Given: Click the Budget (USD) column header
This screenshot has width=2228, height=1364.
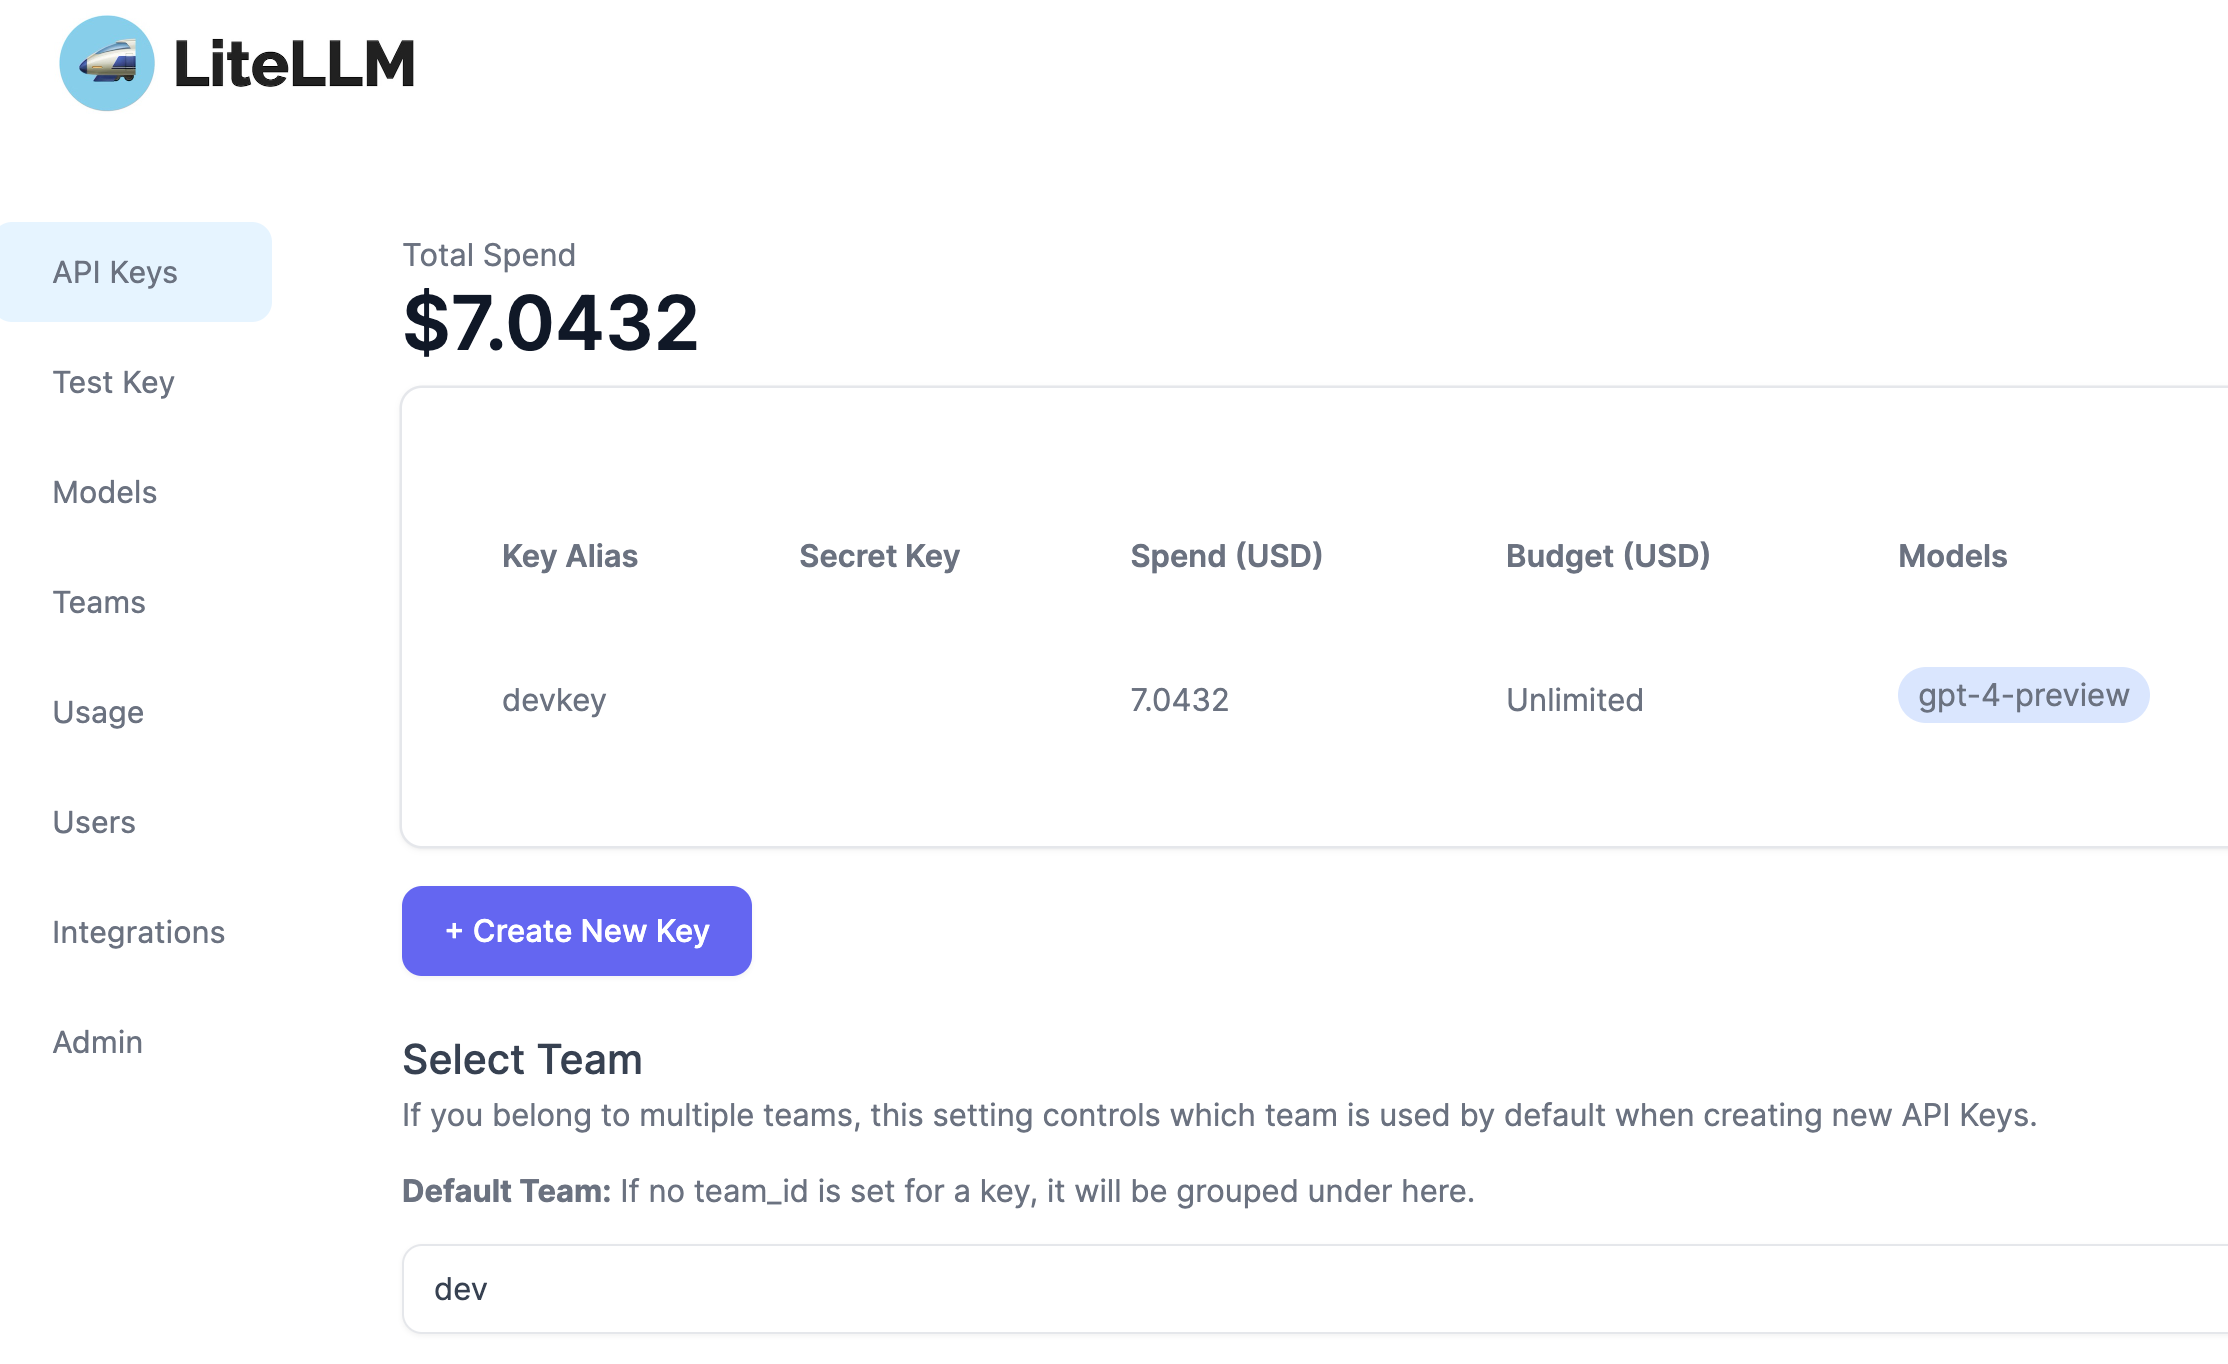Looking at the screenshot, I should point(1608,556).
